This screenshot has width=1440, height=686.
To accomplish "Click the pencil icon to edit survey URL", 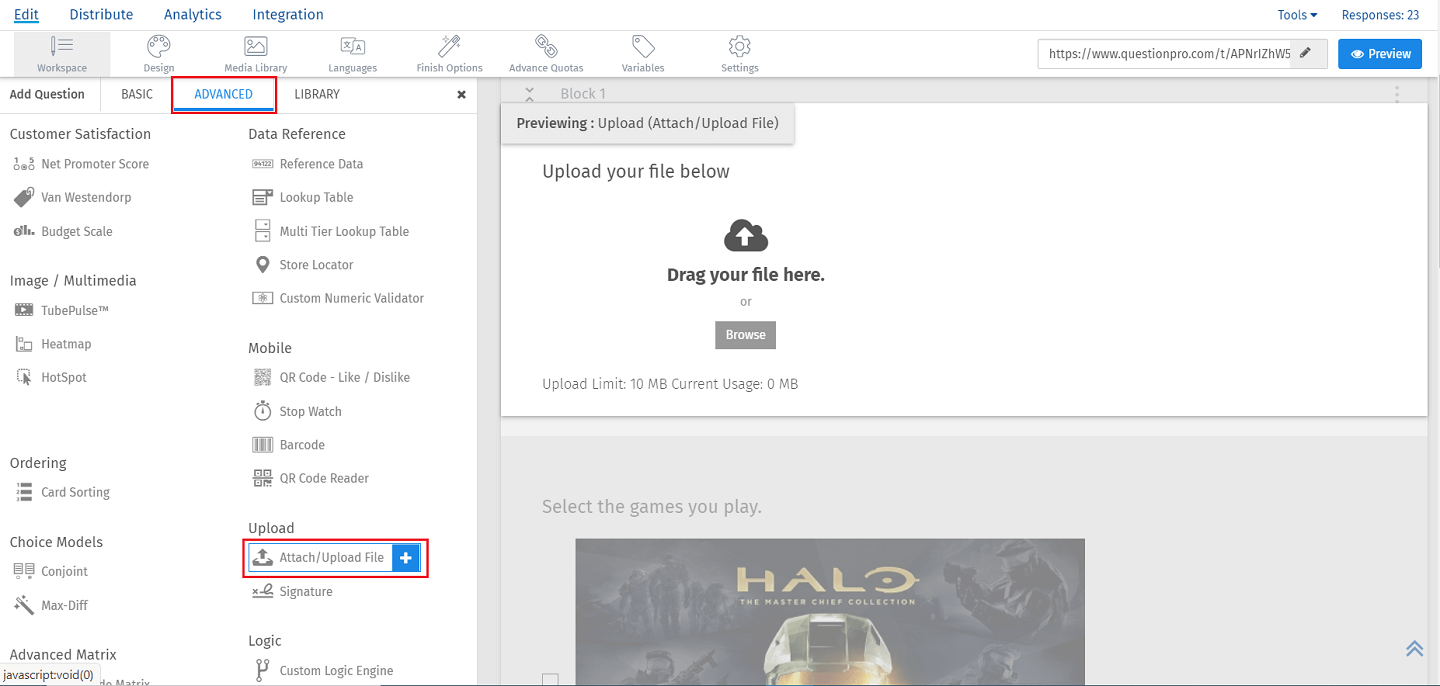I will [1305, 54].
